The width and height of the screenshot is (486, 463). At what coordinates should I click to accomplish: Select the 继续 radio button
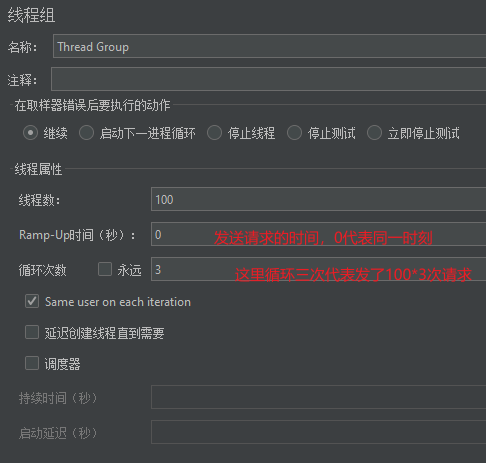(x=30, y=133)
